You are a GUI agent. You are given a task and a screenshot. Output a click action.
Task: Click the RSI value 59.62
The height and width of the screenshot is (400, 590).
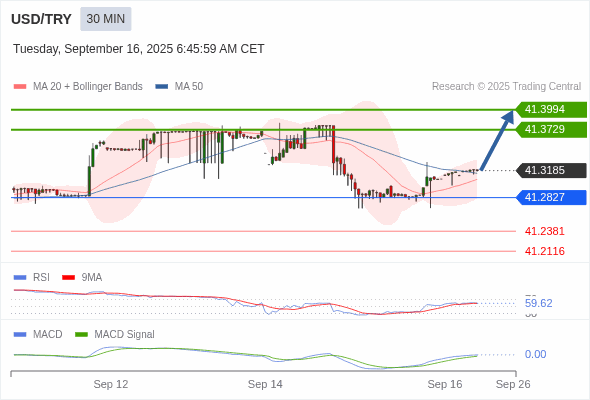pyautogui.click(x=538, y=303)
